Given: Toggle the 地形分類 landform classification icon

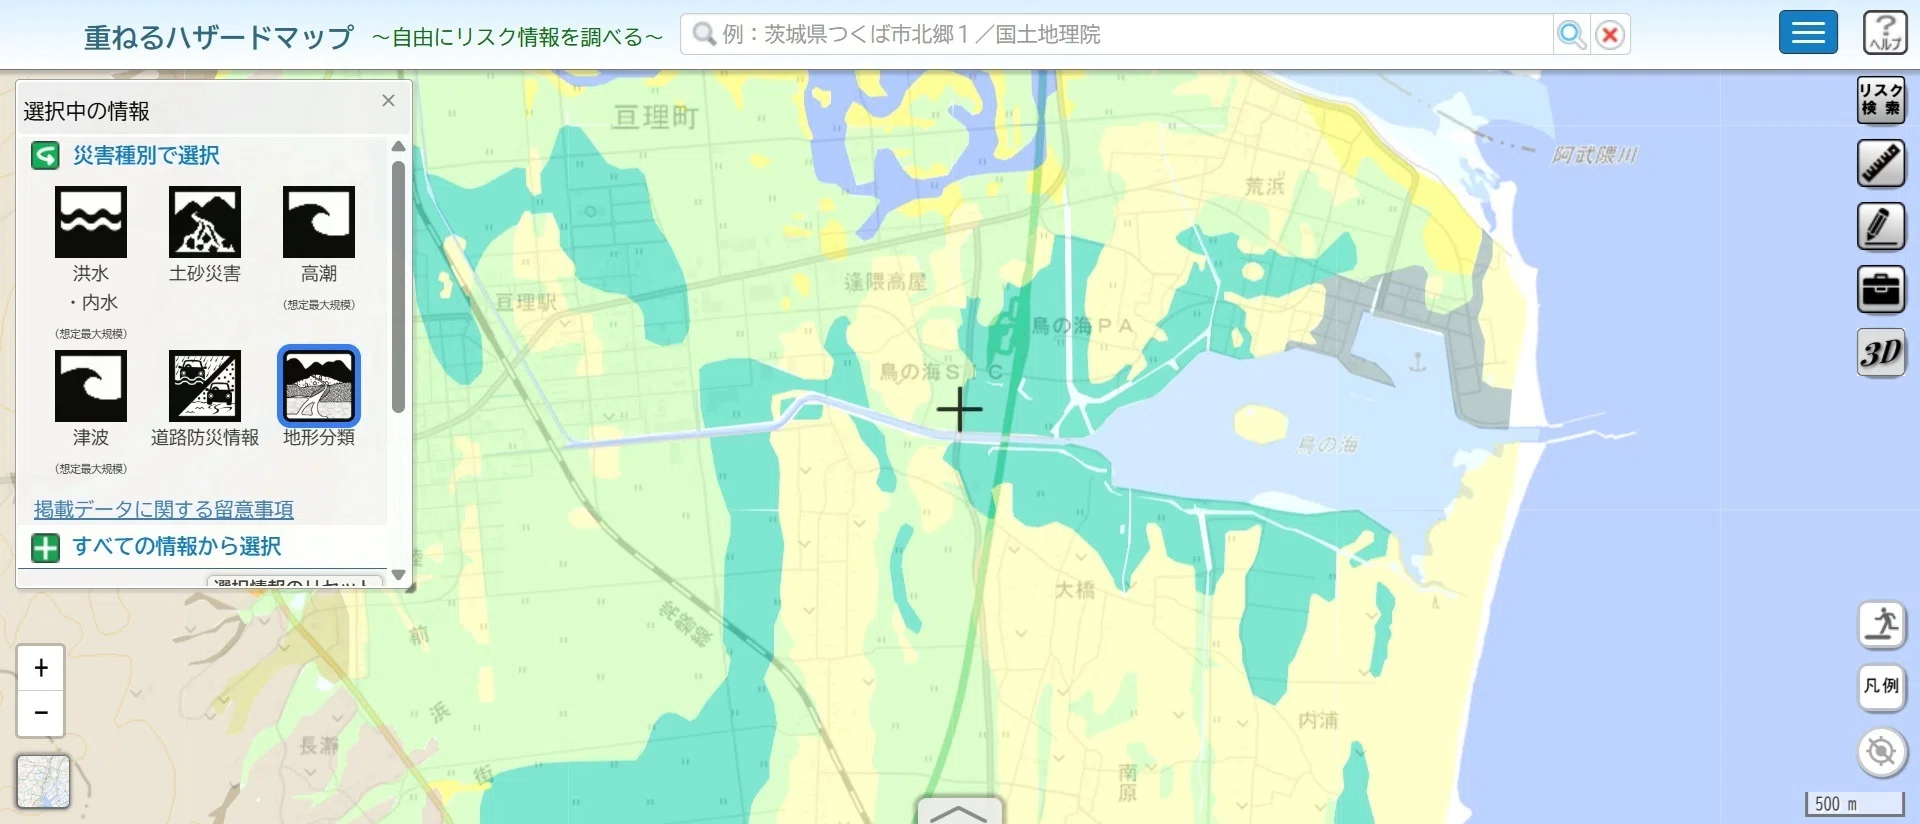Looking at the screenshot, I should click(319, 386).
